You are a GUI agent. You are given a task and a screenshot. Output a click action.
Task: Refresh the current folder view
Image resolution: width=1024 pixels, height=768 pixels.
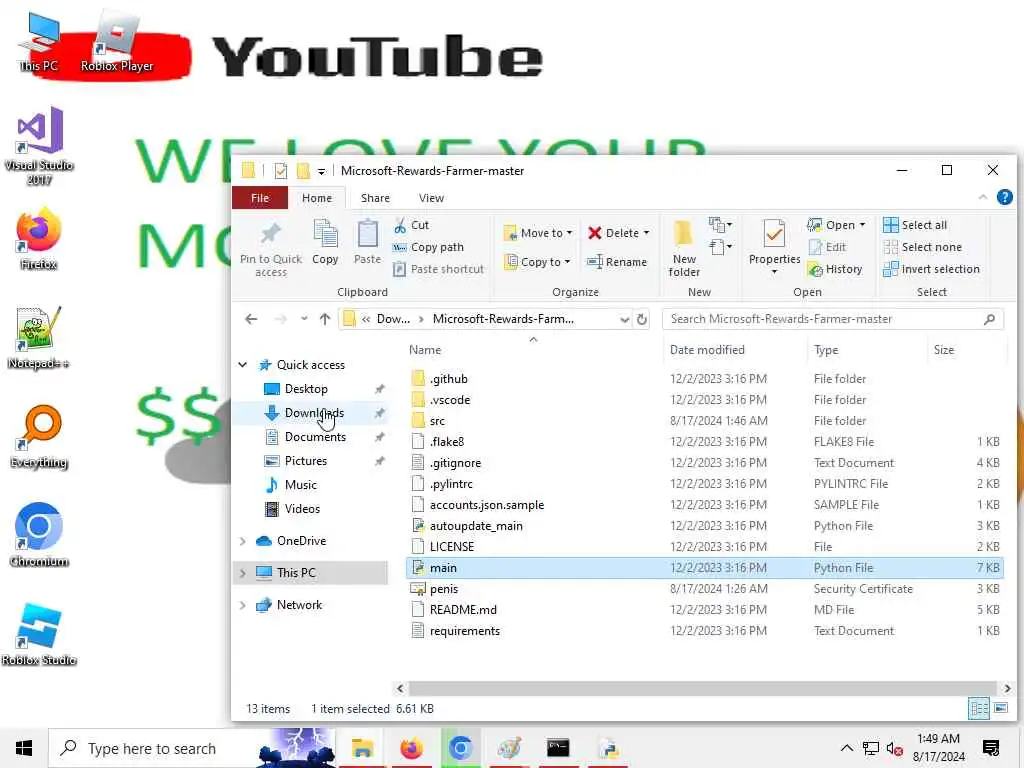coord(641,319)
